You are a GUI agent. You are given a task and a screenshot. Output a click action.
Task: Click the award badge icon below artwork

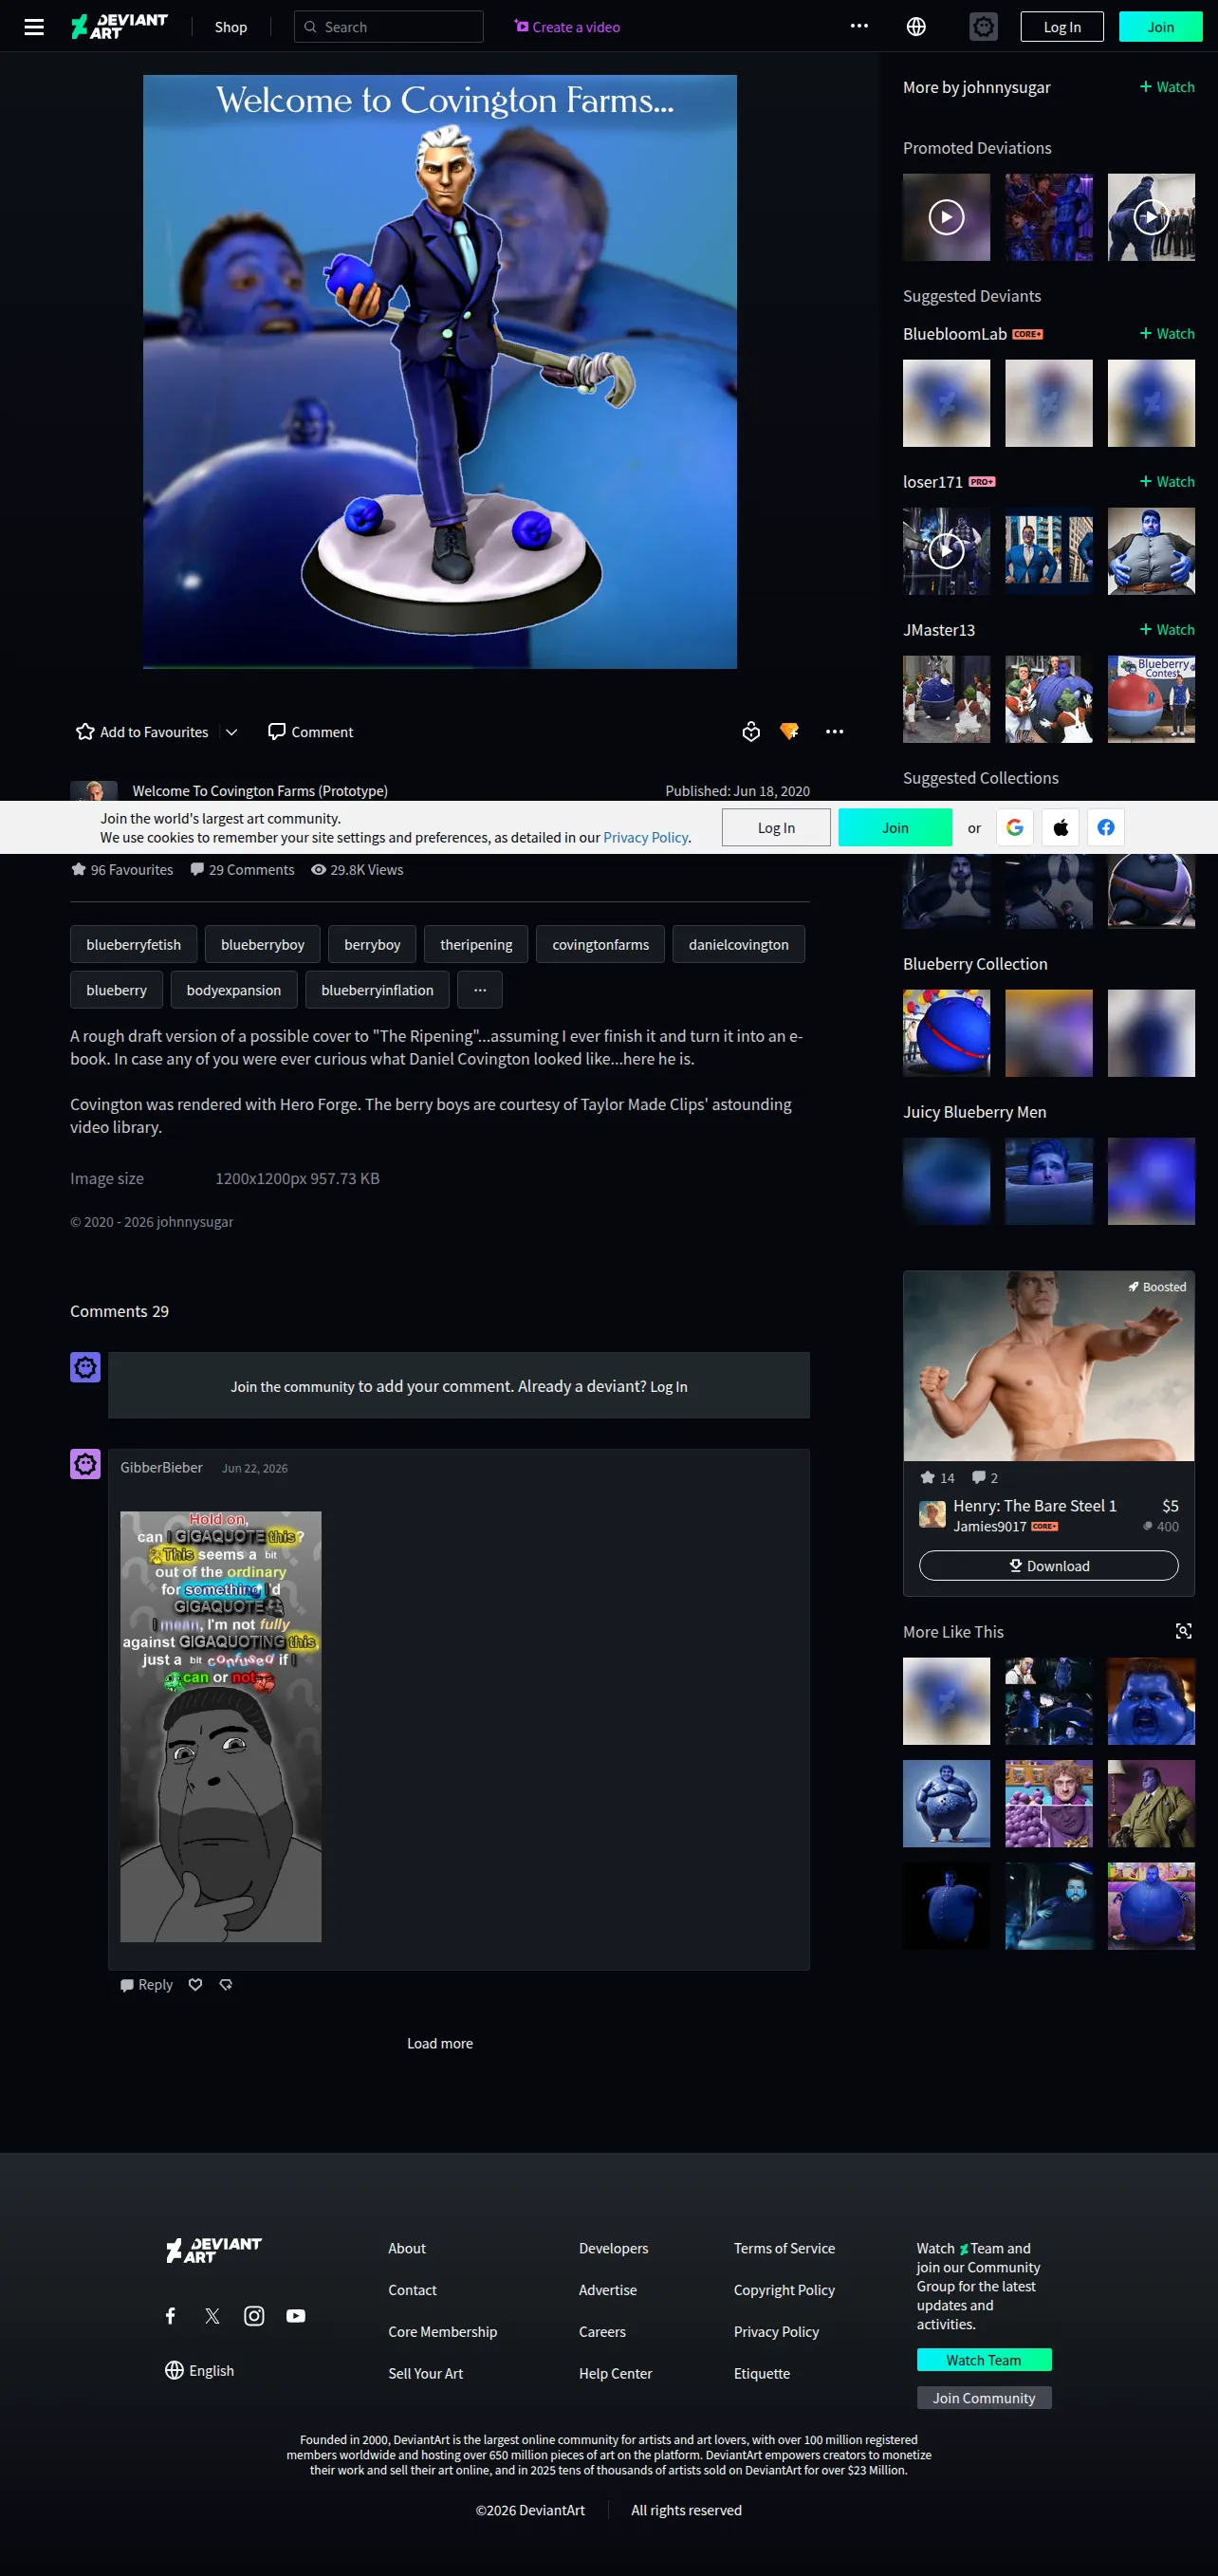tap(751, 732)
